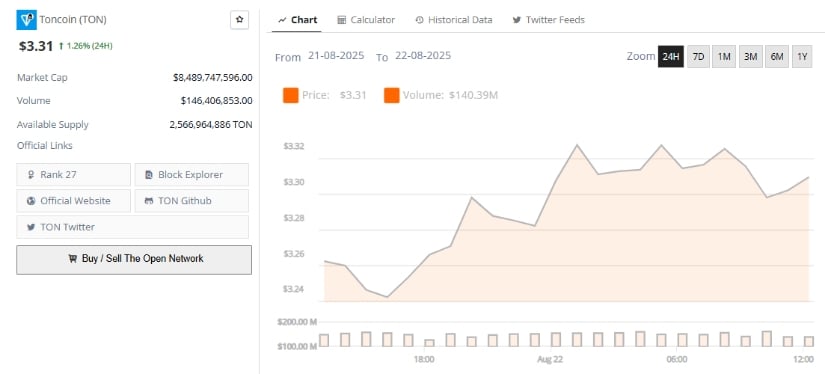The width and height of the screenshot is (825, 374).
Task: Click the Twitter bird icon in Twitter Feeds
Action: pos(517,20)
